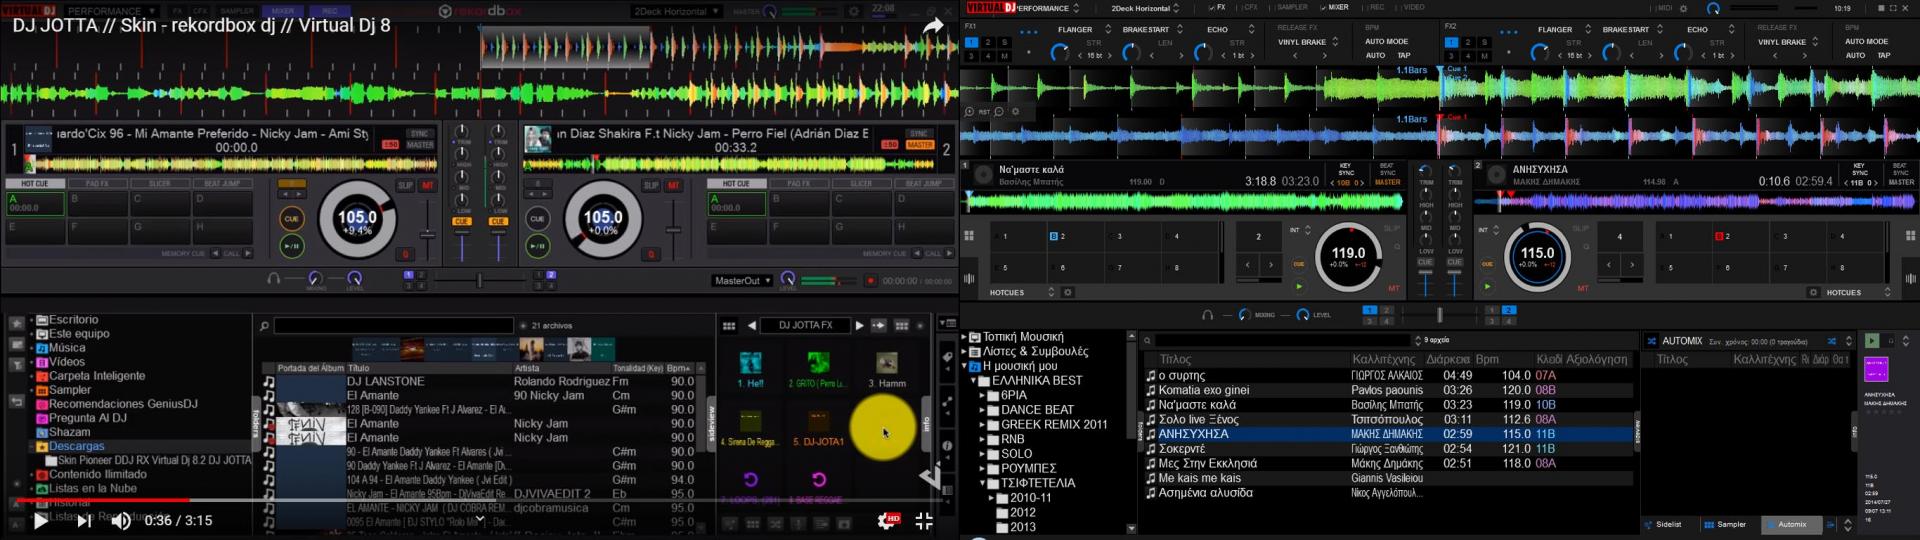Screen dimensions: 1920x540
Task: Select the HOT CUE tab on left deck
Action: 35,184
